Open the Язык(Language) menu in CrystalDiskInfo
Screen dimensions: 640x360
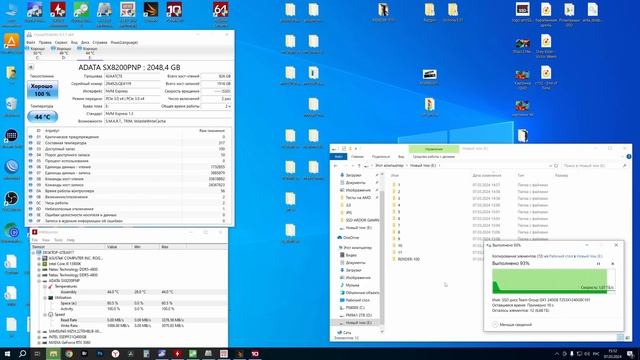tap(124, 42)
